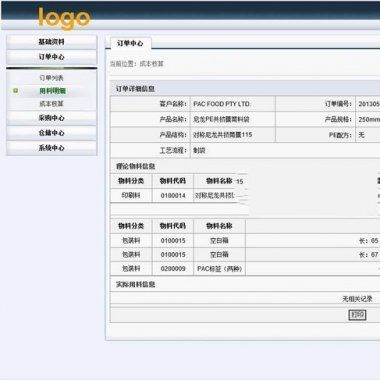The height and width of the screenshot is (380, 380).
Task: Select 用料明细 in the sidebar
Action: [x=52, y=91]
